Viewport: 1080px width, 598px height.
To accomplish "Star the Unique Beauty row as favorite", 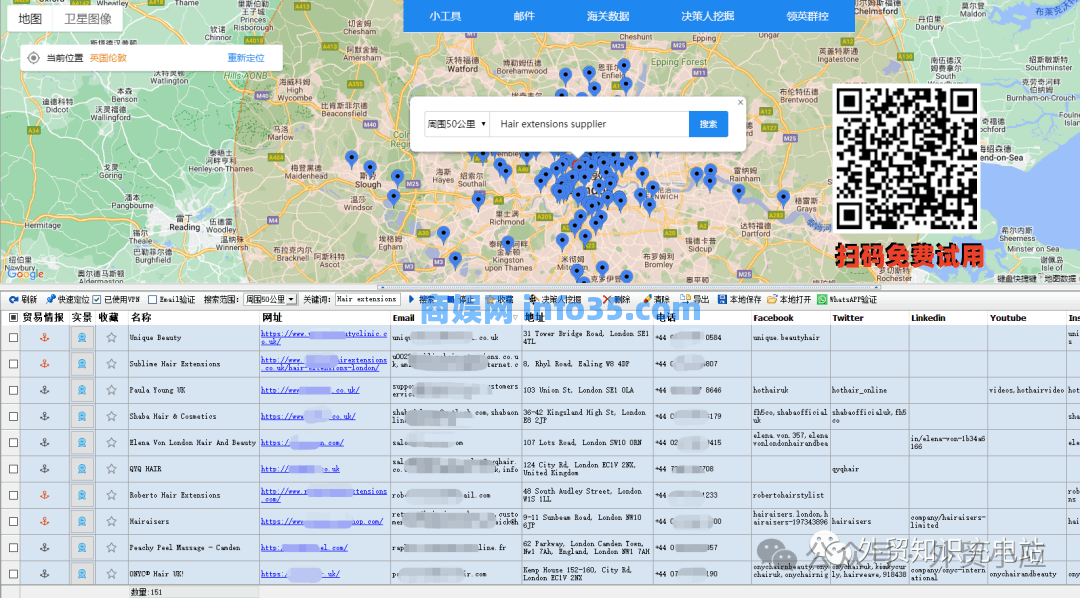I will (x=111, y=338).
